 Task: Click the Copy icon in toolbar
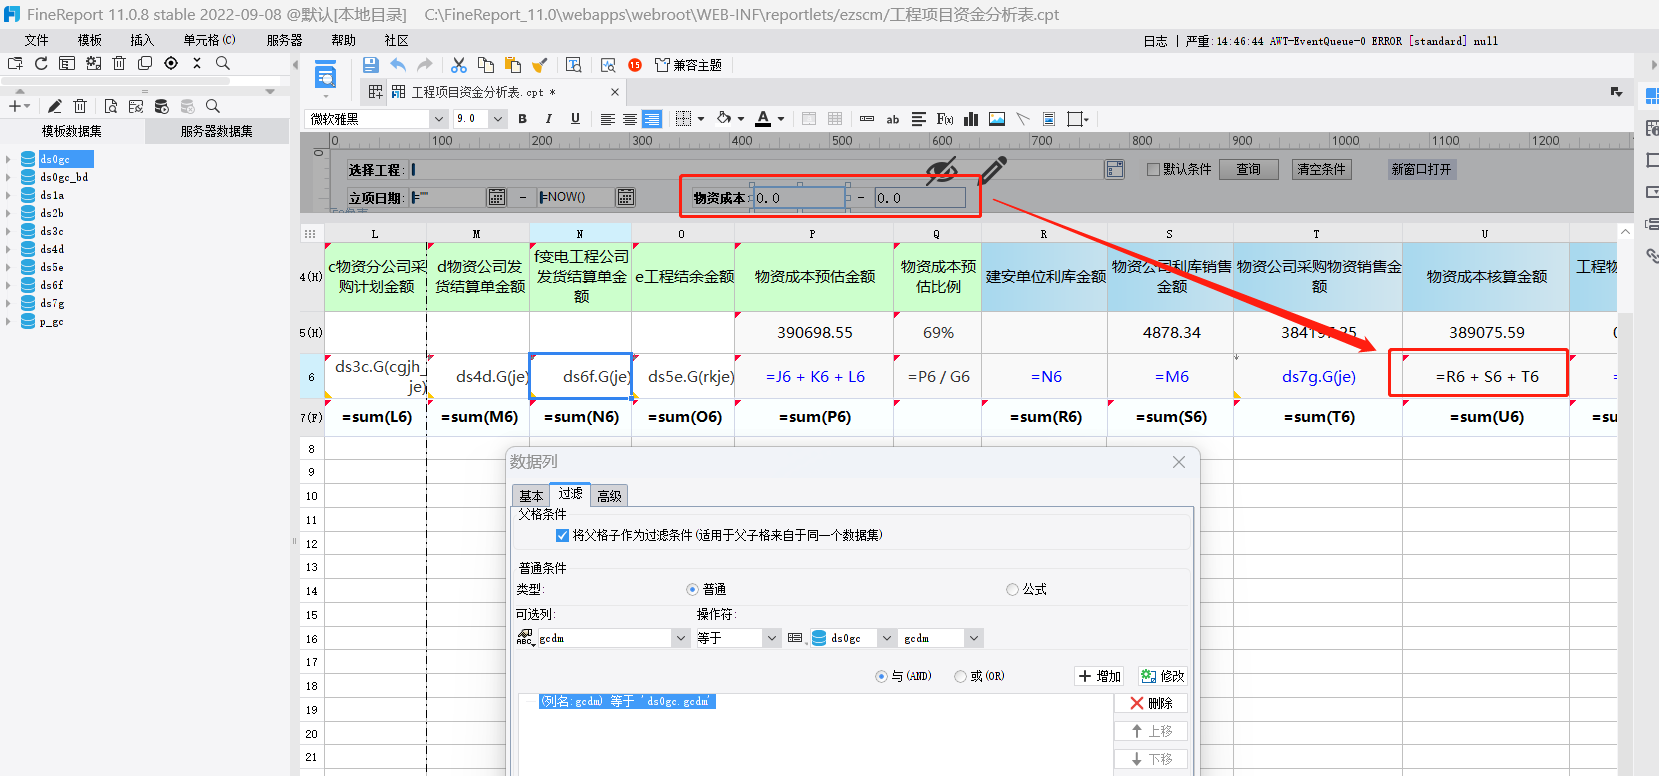[486, 65]
